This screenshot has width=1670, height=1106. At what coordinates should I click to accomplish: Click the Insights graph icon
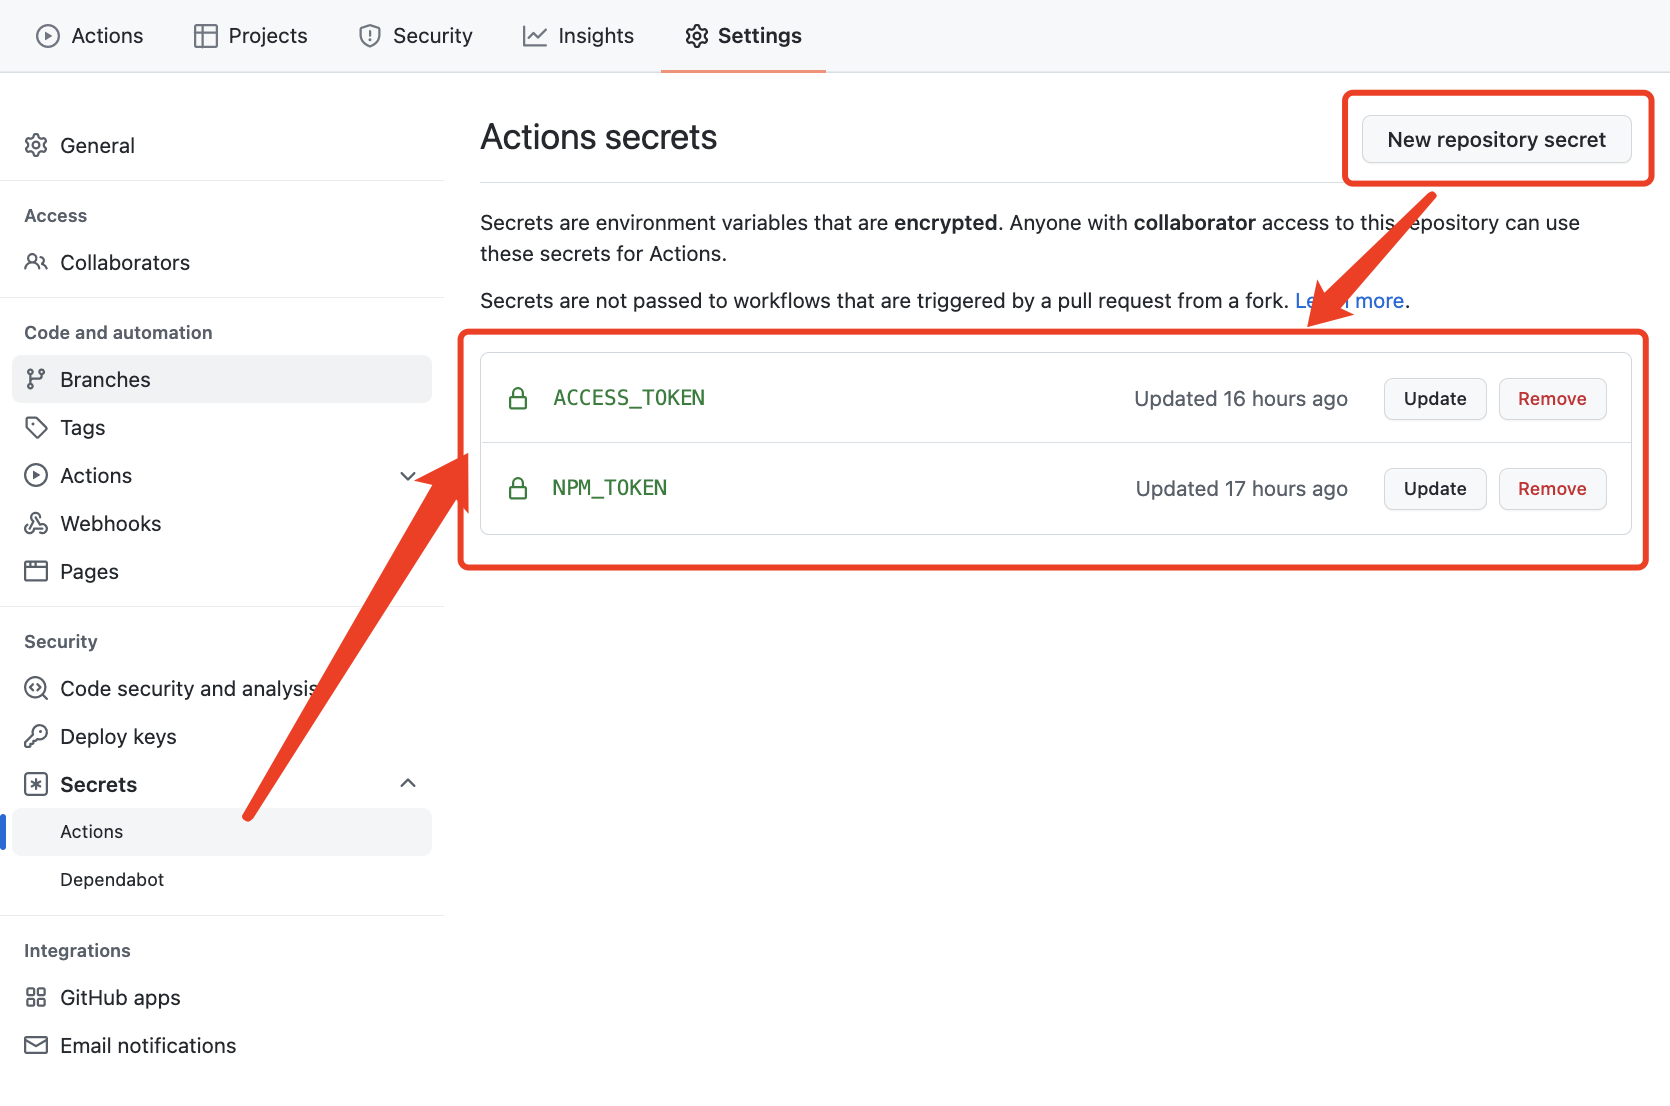coord(535,36)
